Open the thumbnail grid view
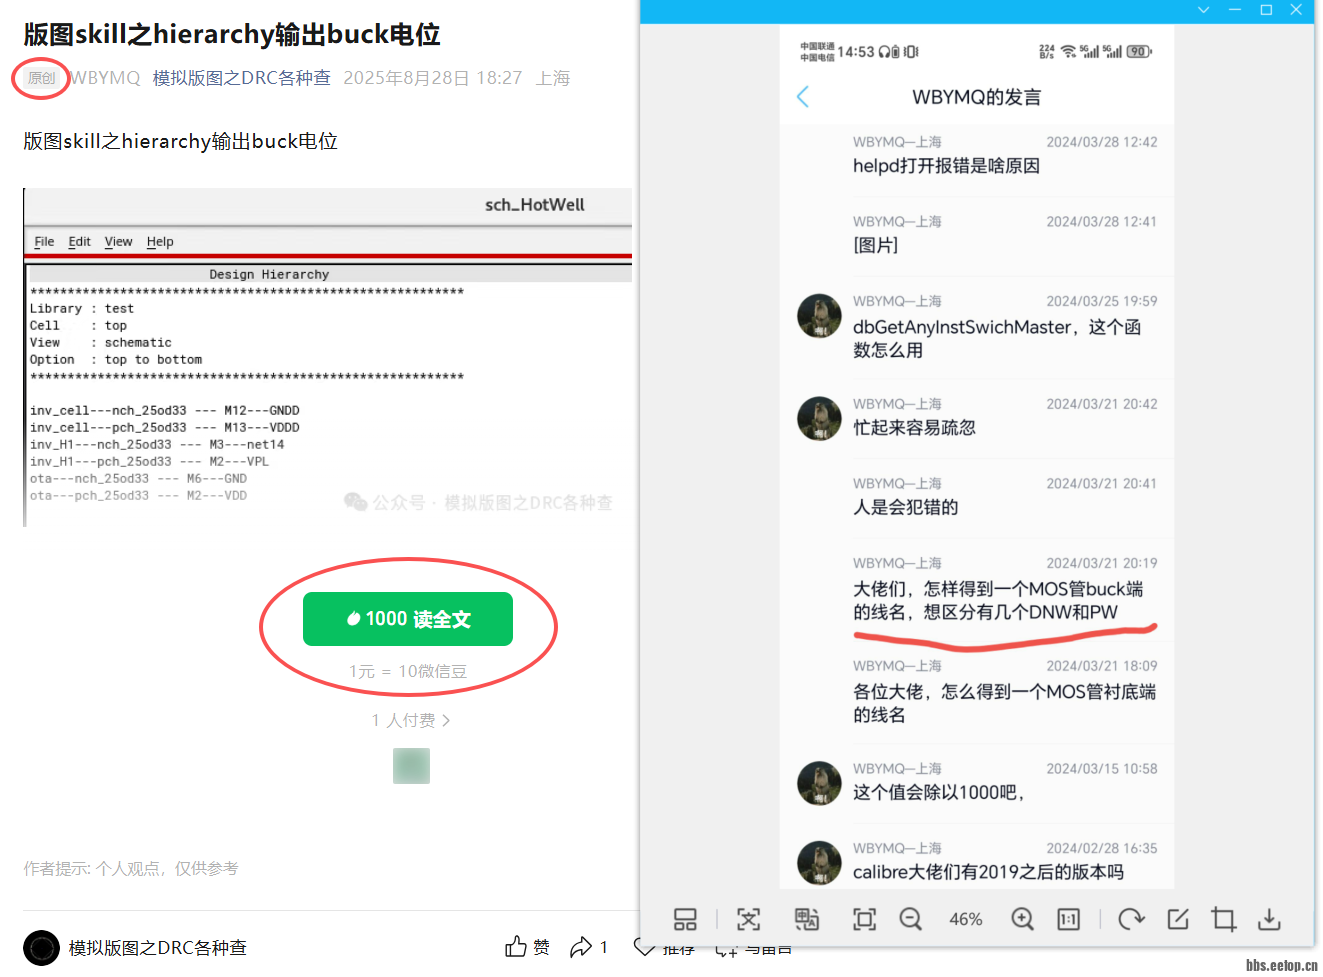Screen dimensions: 1323x977 pyautogui.click(x=686, y=919)
